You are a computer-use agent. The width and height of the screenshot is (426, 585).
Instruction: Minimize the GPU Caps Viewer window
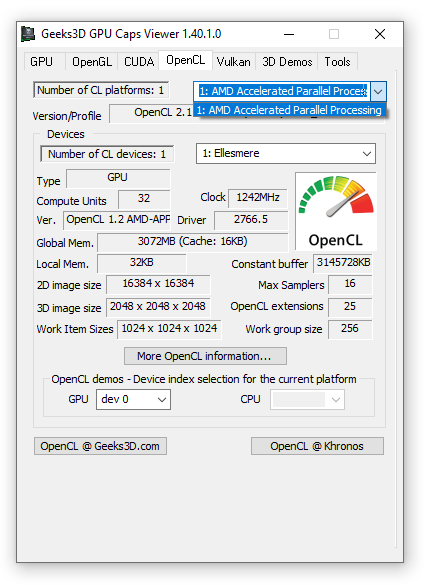[x=288, y=34]
